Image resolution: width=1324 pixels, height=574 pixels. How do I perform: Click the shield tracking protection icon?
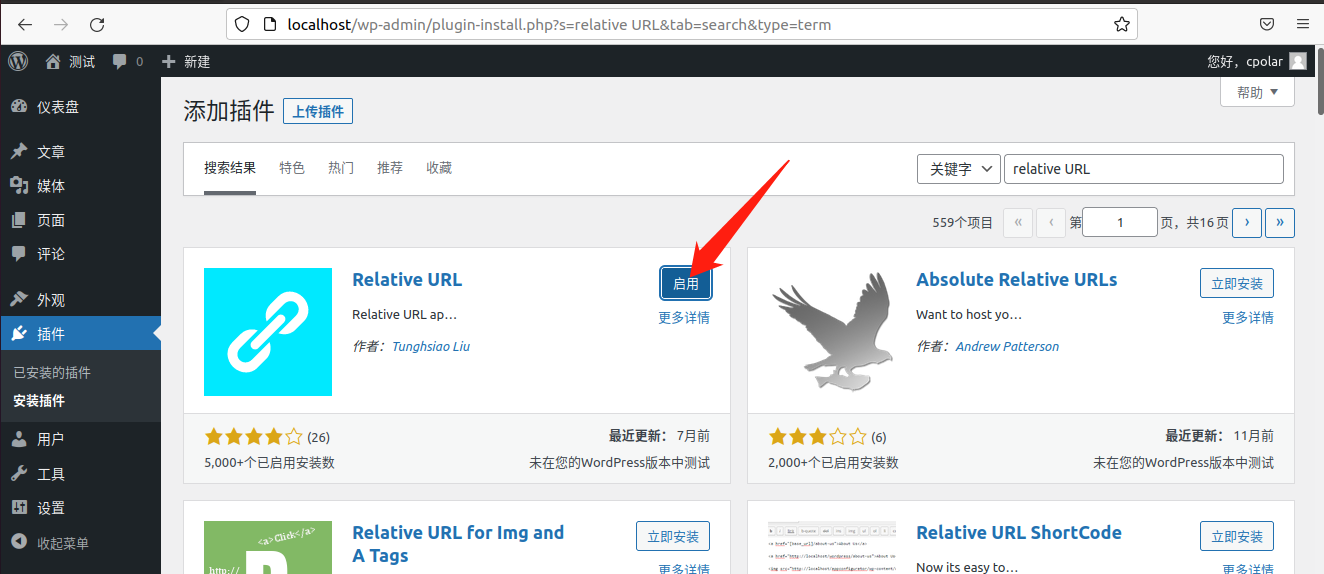point(242,24)
